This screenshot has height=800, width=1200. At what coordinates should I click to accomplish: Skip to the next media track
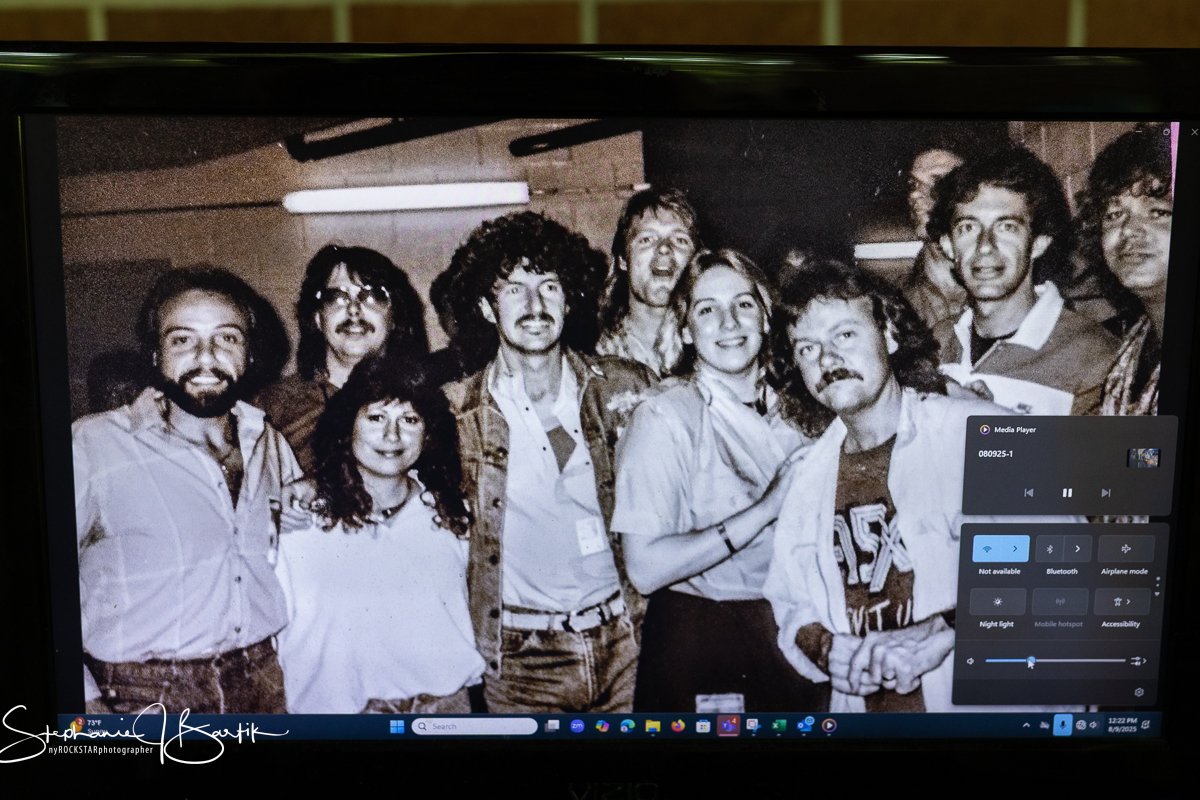point(1105,492)
